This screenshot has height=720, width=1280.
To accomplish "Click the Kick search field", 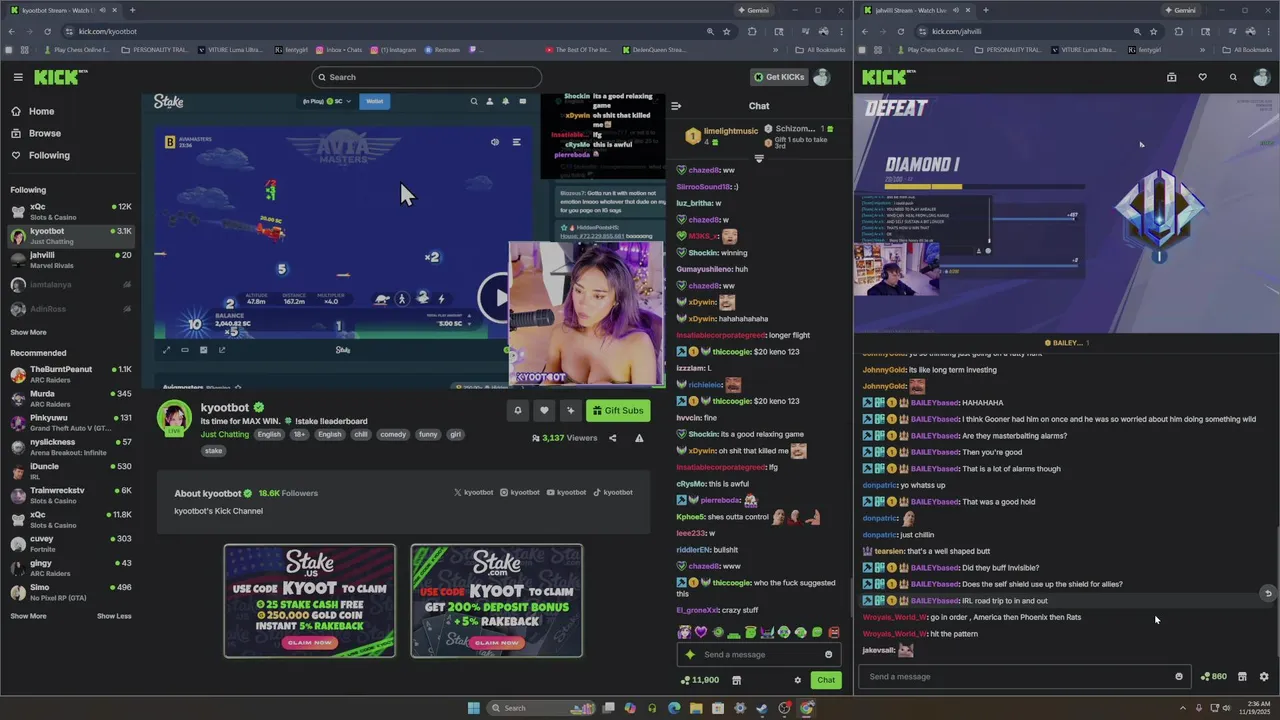I will (x=426, y=77).
